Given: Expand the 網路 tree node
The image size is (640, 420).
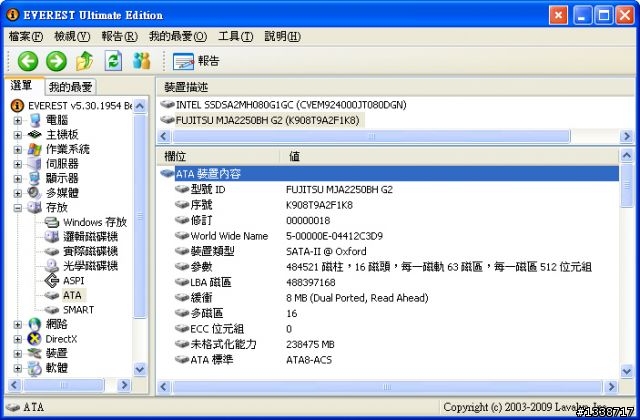Looking at the screenshot, I should [18, 325].
